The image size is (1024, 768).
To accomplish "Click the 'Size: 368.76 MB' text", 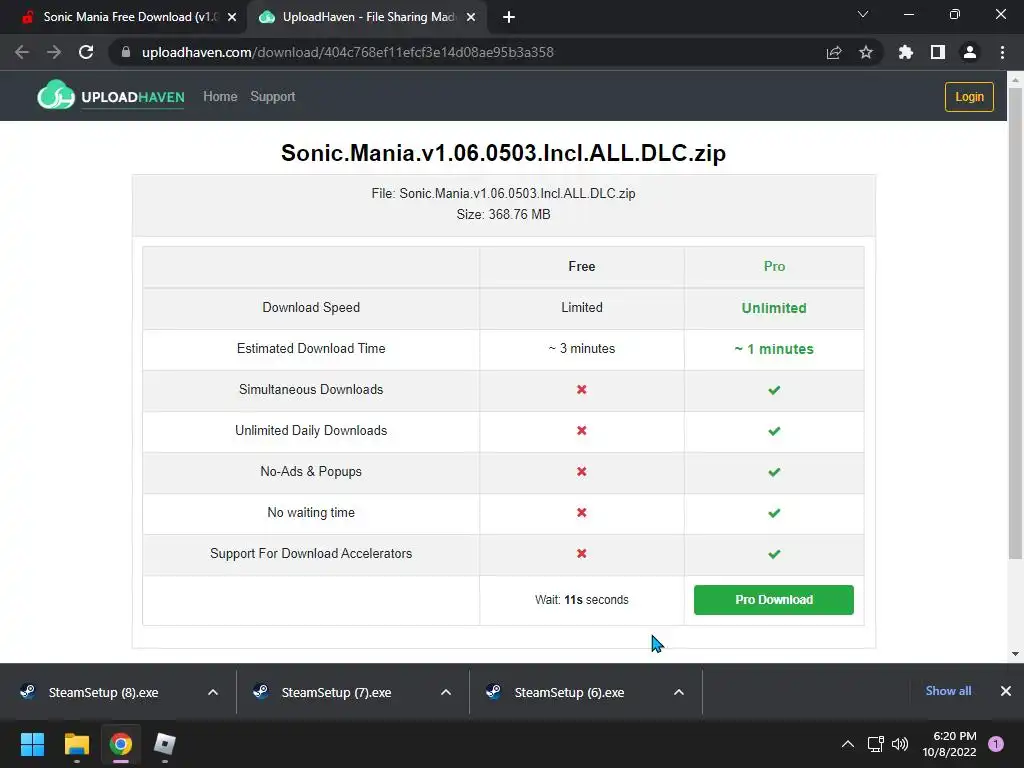I will [x=504, y=214].
